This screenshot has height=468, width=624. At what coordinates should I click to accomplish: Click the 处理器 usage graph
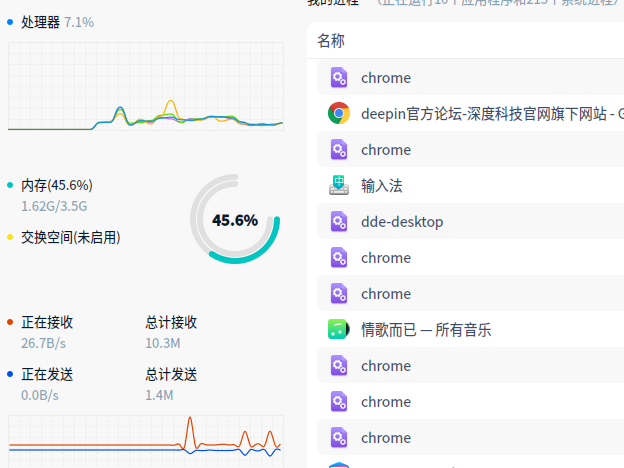[x=145, y=88]
